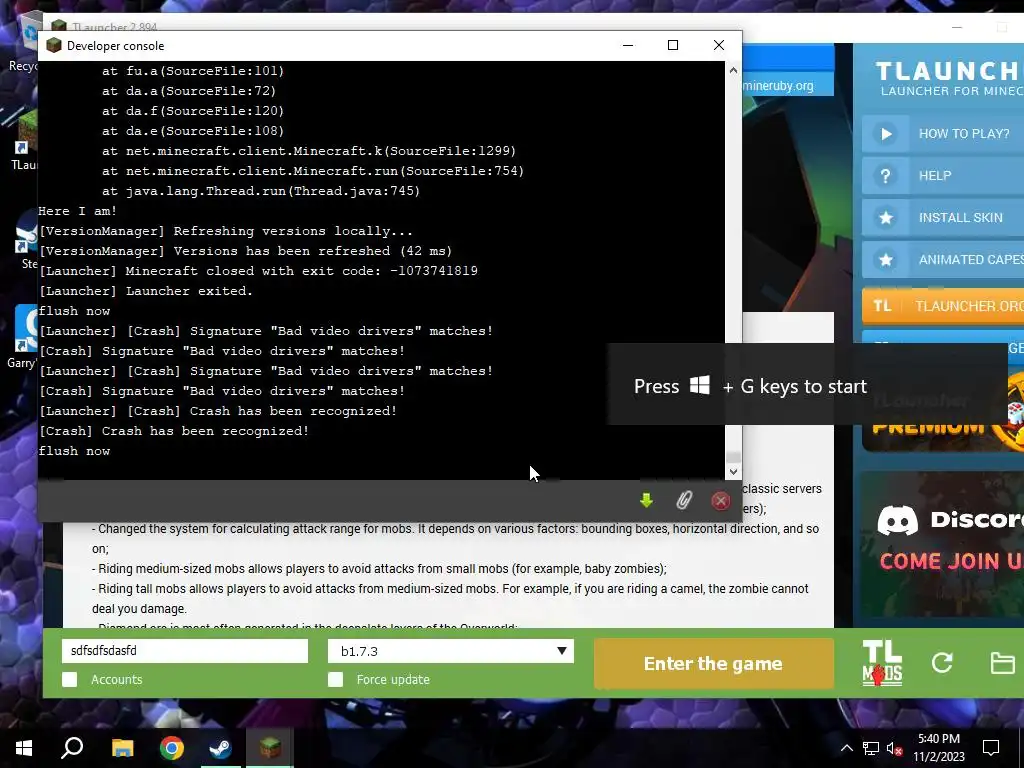Image resolution: width=1024 pixels, height=768 pixels.
Task: Show hidden tray icons chevron
Action: (846, 748)
